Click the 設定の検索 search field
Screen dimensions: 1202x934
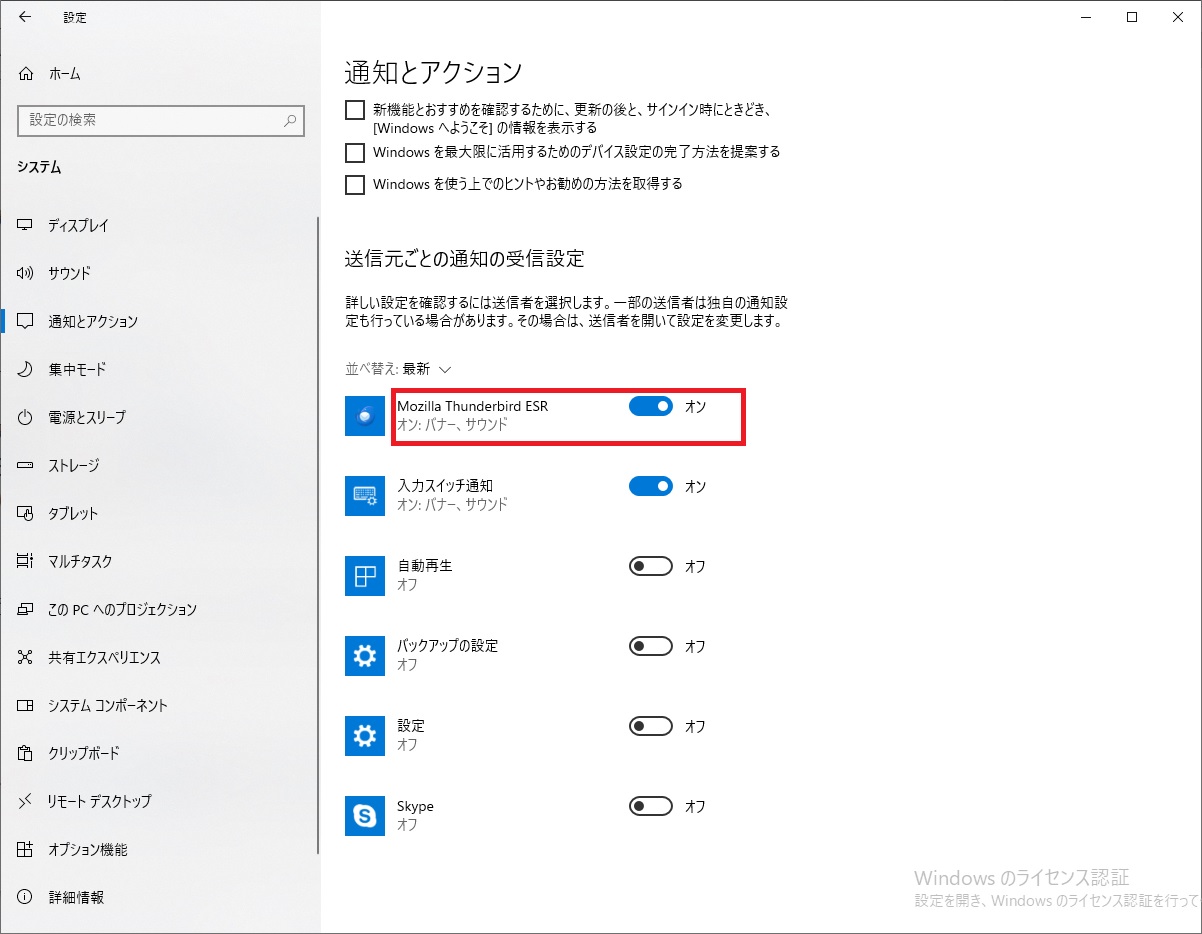[x=161, y=120]
